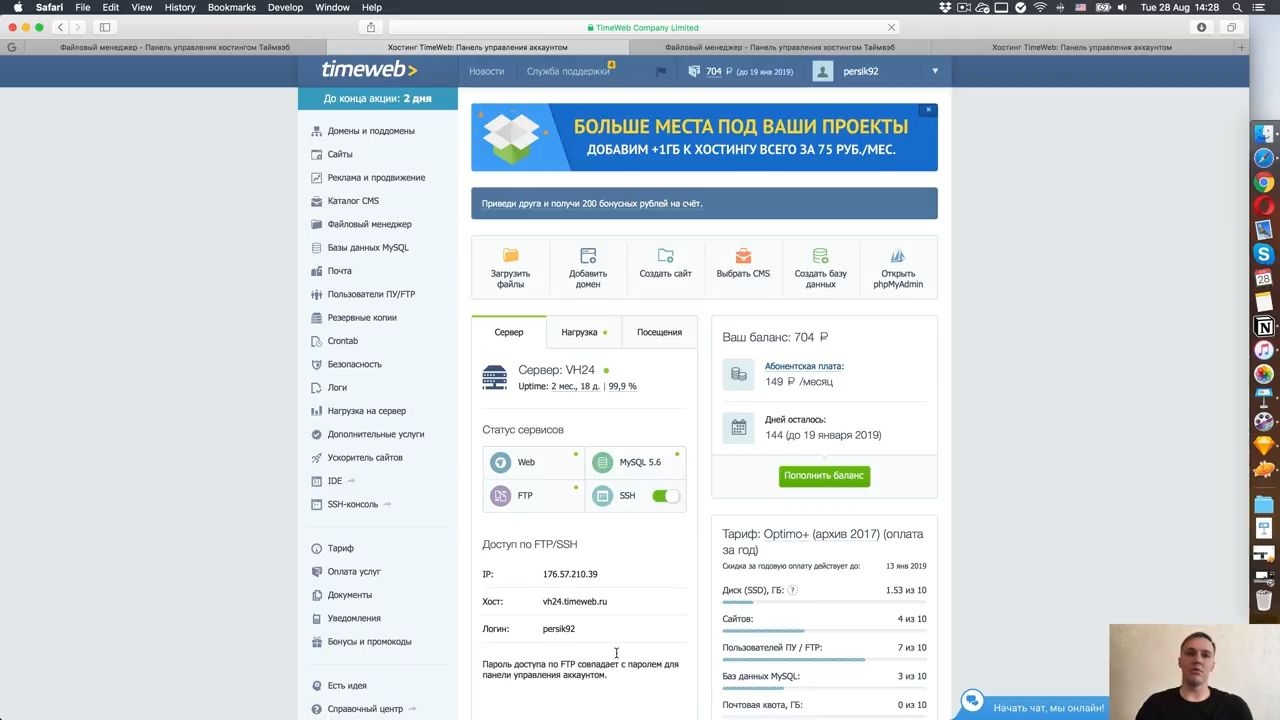Click the Пользователи ПУ/FTP sidebar icon
The image size is (1280, 720).
click(317, 294)
